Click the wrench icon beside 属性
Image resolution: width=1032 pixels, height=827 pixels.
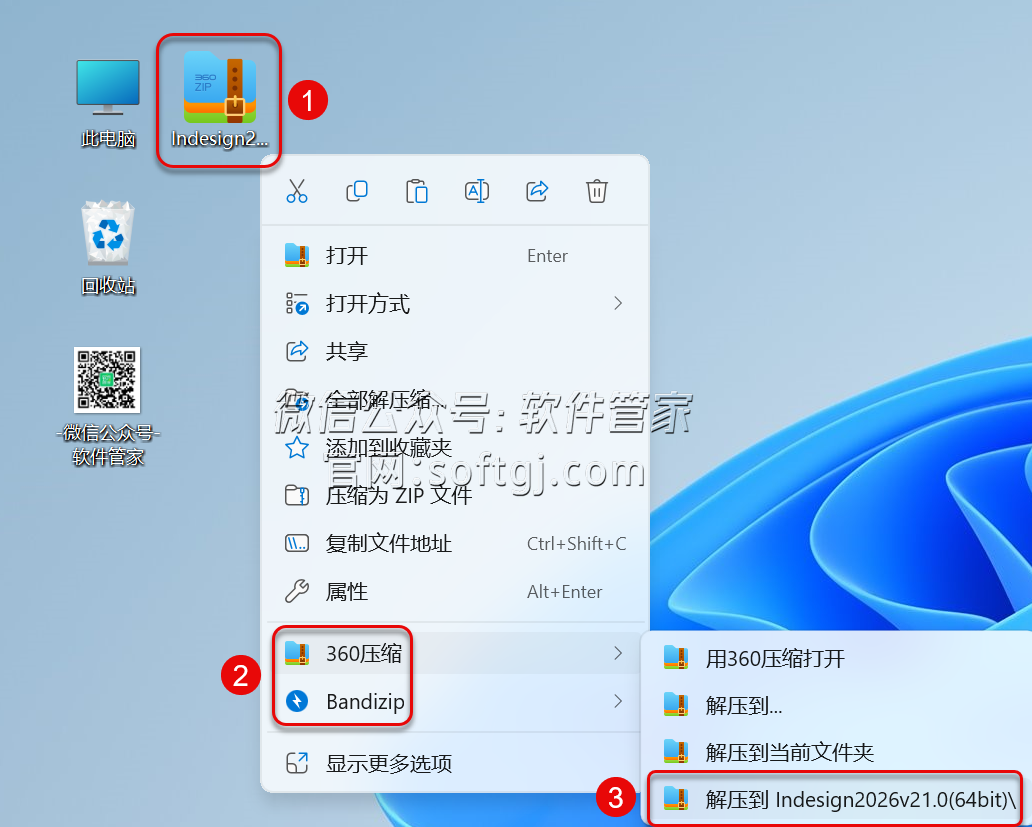click(297, 591)
